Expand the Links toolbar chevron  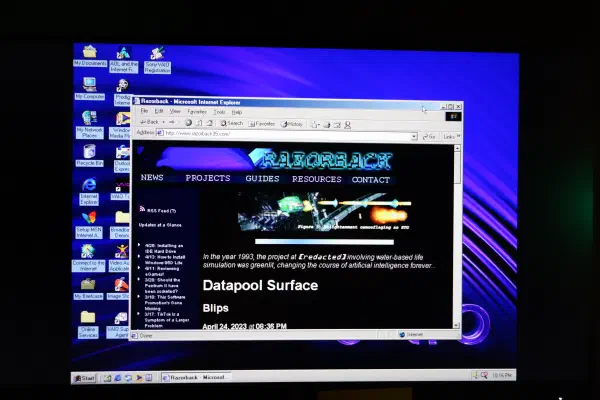tap(458, 136)
